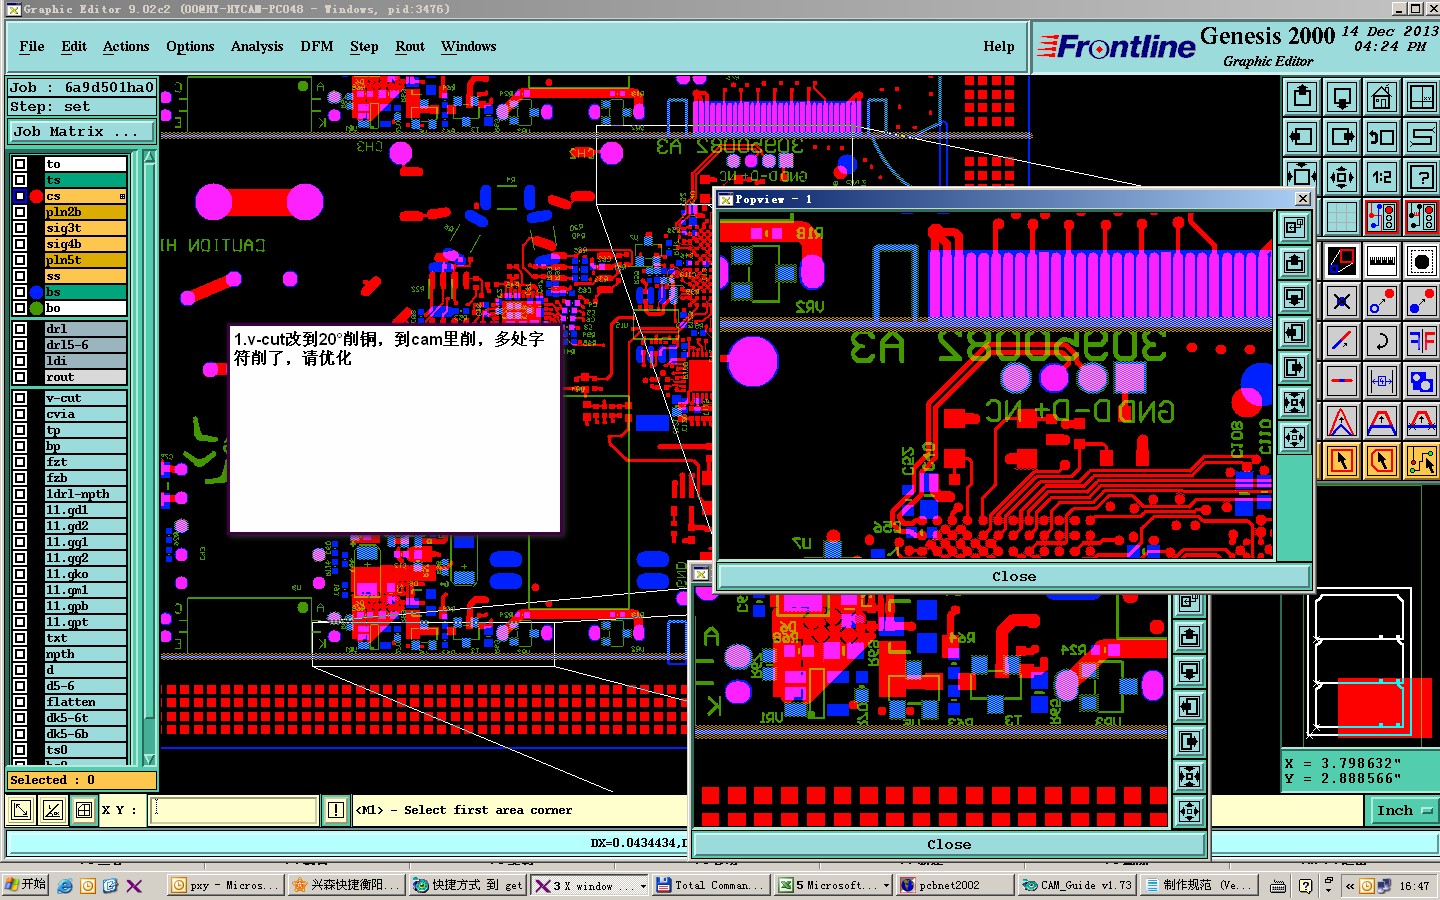The width and height of the screenshot is (1440, 900).
Task: Click the exclamation mark icon
Action: tap(336, 810)
